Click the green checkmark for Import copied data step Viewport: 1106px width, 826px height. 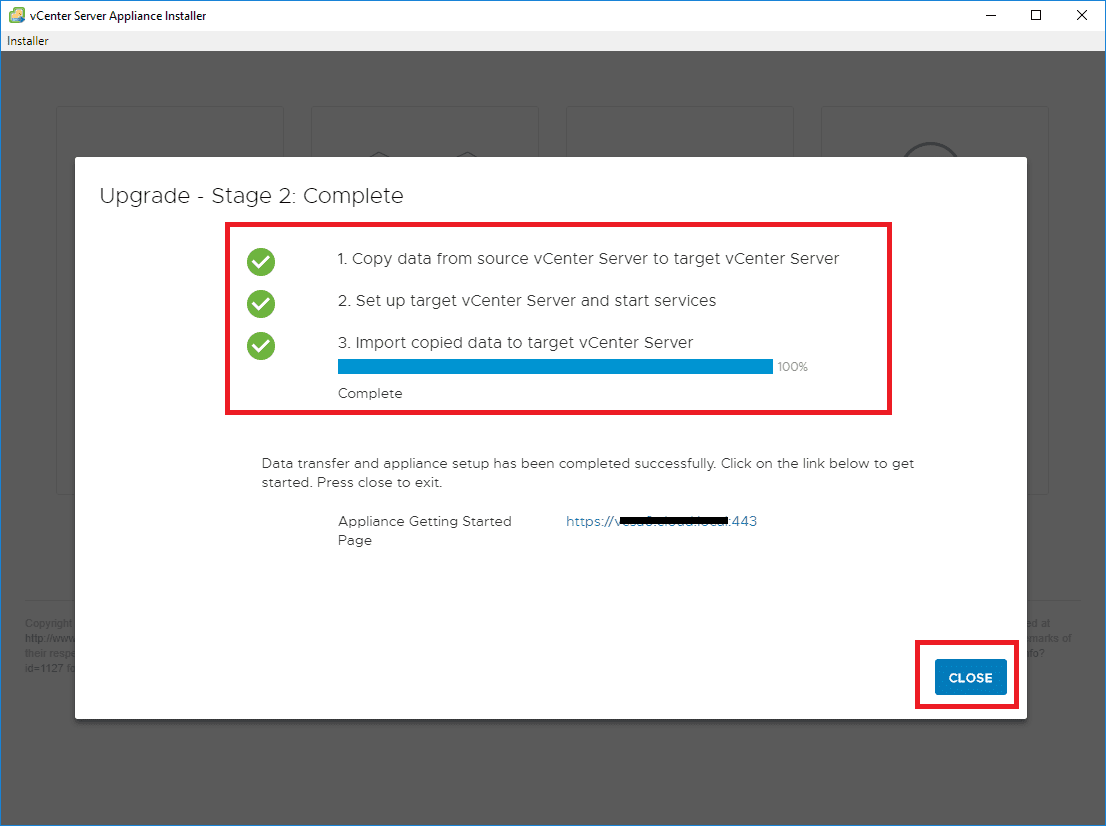261,346
